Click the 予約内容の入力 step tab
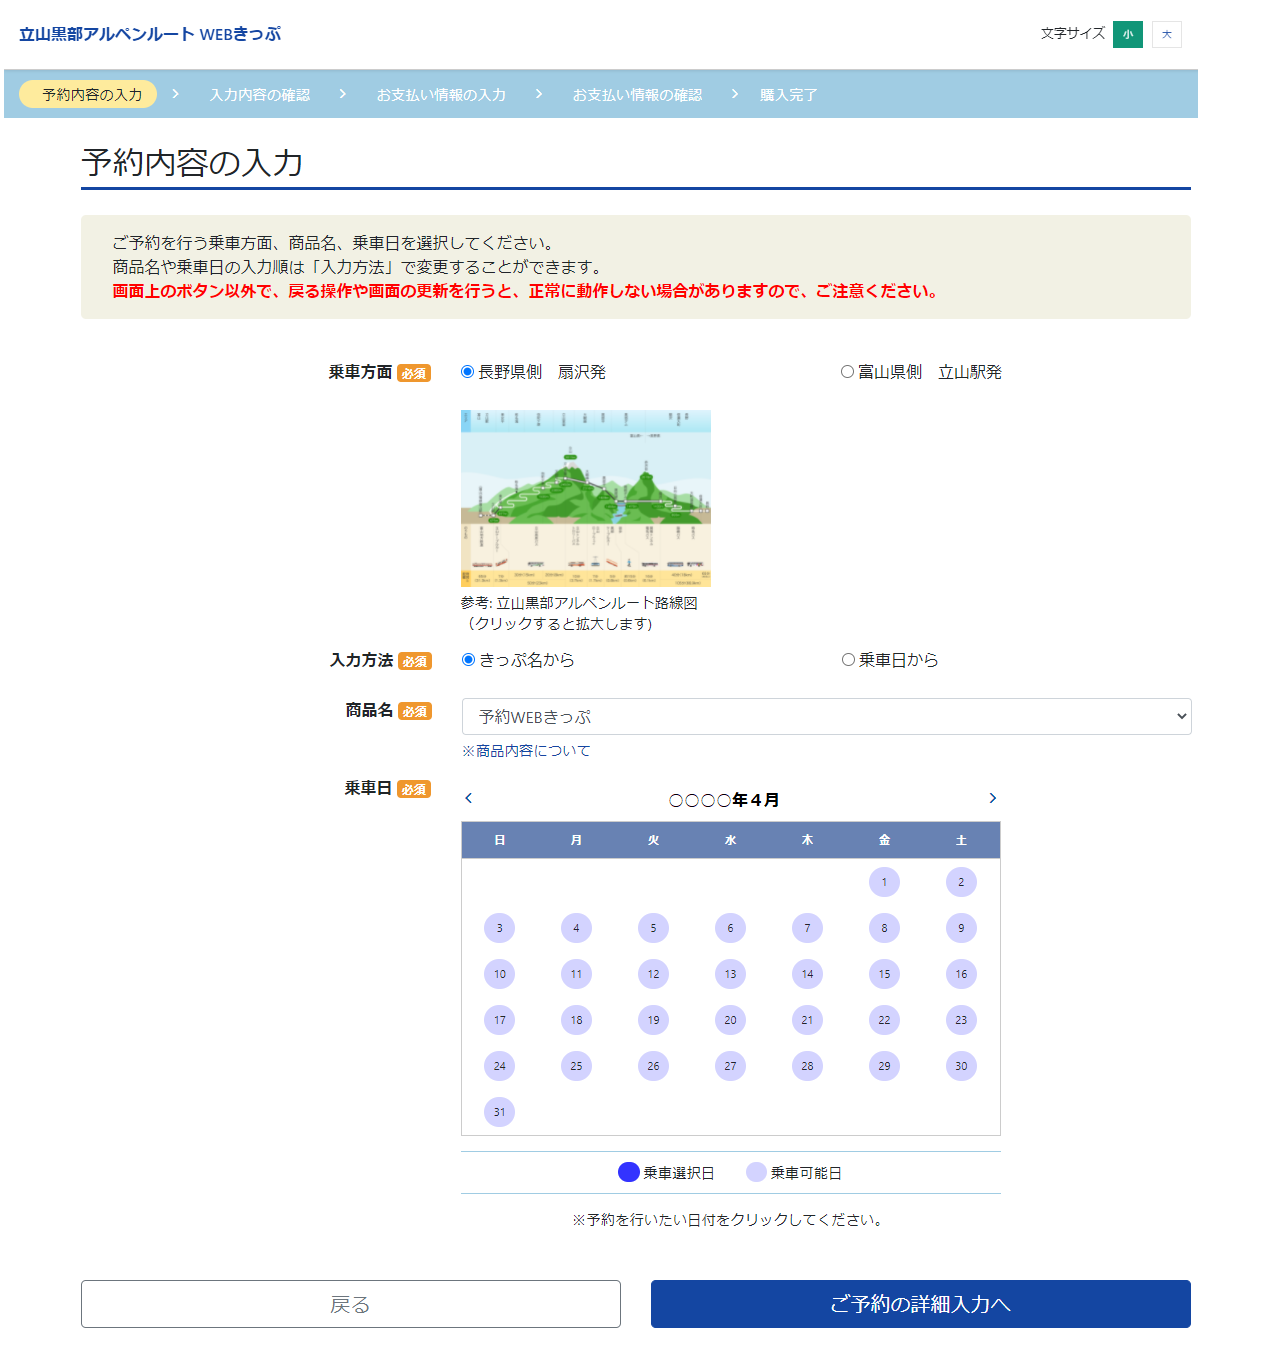Image resolution: width=1276 pixels, height=1360 pixels. click(91, 95)
